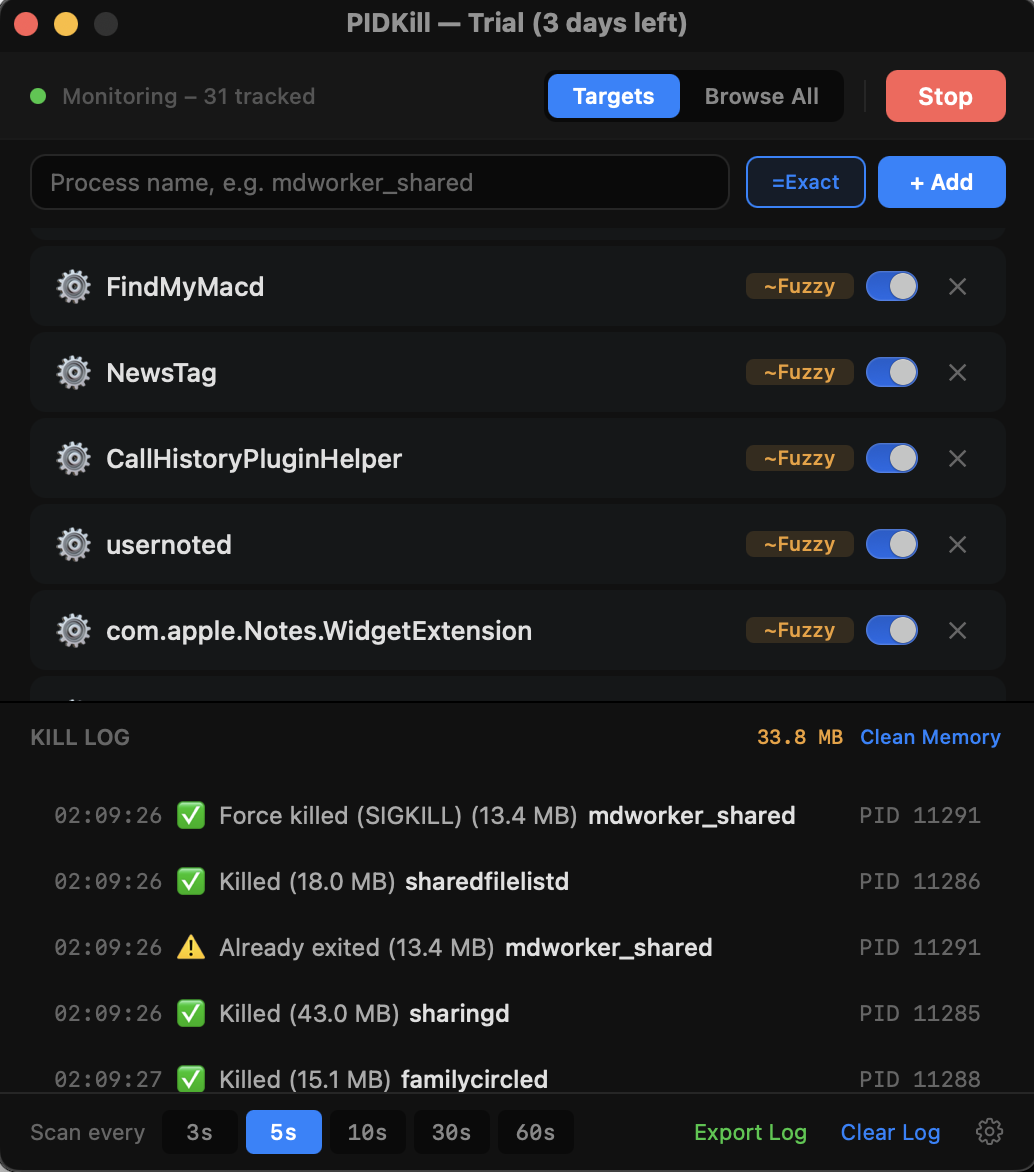Image resolution: width=1034 pixels, height=1172 pixels.
Task: Click the green checkmark for sharingd kill entry
Action: pos(190,1013)
